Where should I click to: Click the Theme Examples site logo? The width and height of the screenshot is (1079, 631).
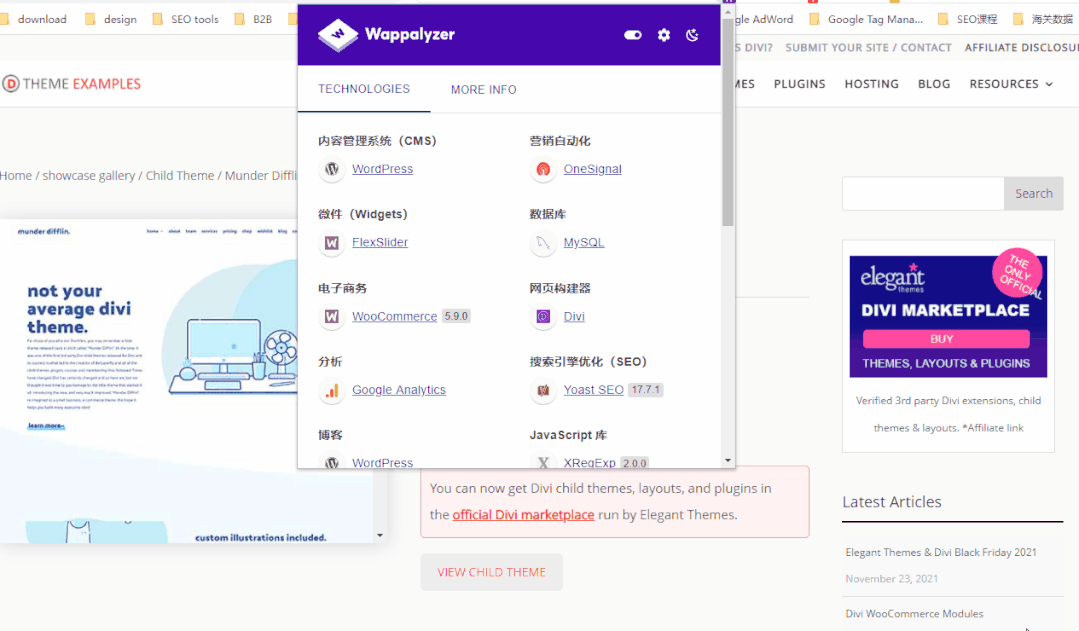[72, 84]
